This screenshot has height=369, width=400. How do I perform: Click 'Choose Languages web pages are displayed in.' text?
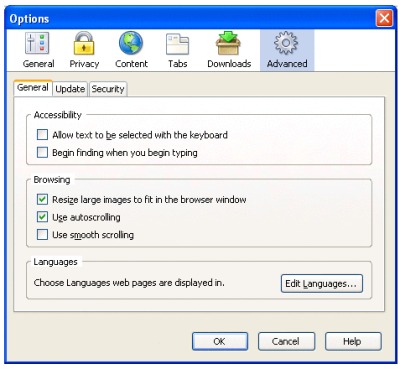pyautogui.click(x=129, y=283)
